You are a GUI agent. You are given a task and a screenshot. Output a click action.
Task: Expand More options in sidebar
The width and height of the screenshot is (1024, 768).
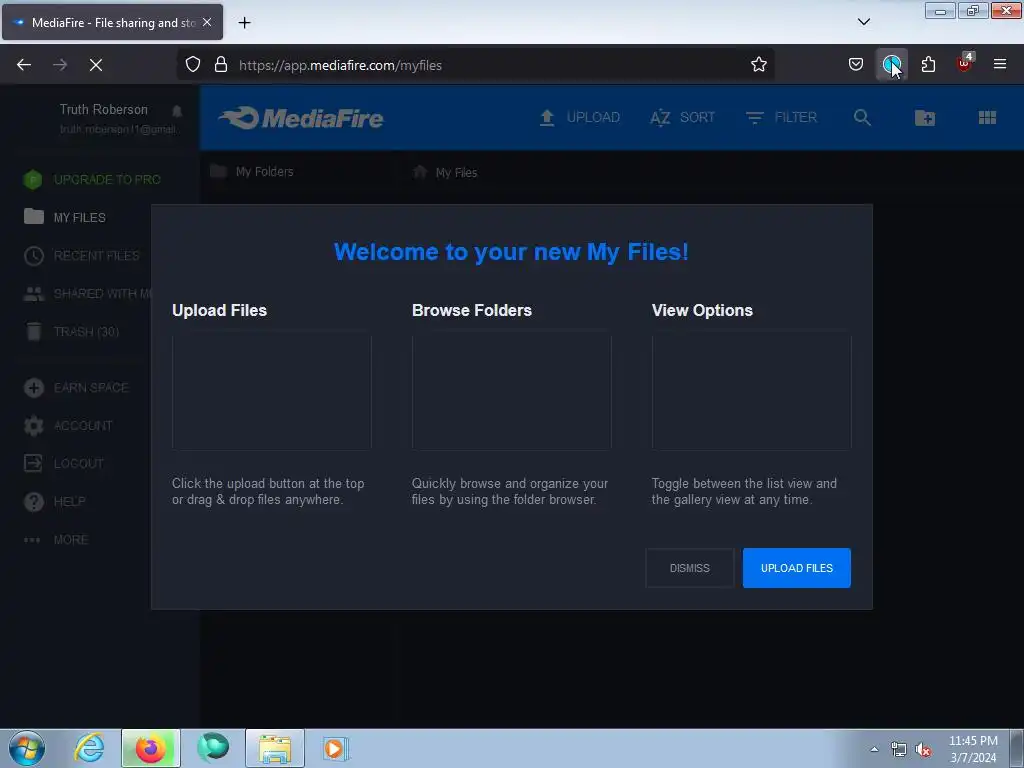point(56,540)
